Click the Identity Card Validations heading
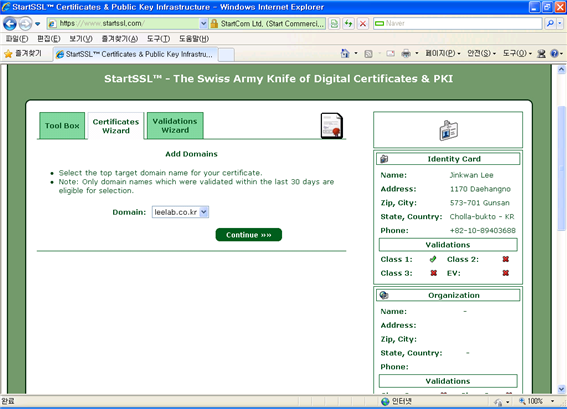 pyautogui.click(x=448, y=245)
